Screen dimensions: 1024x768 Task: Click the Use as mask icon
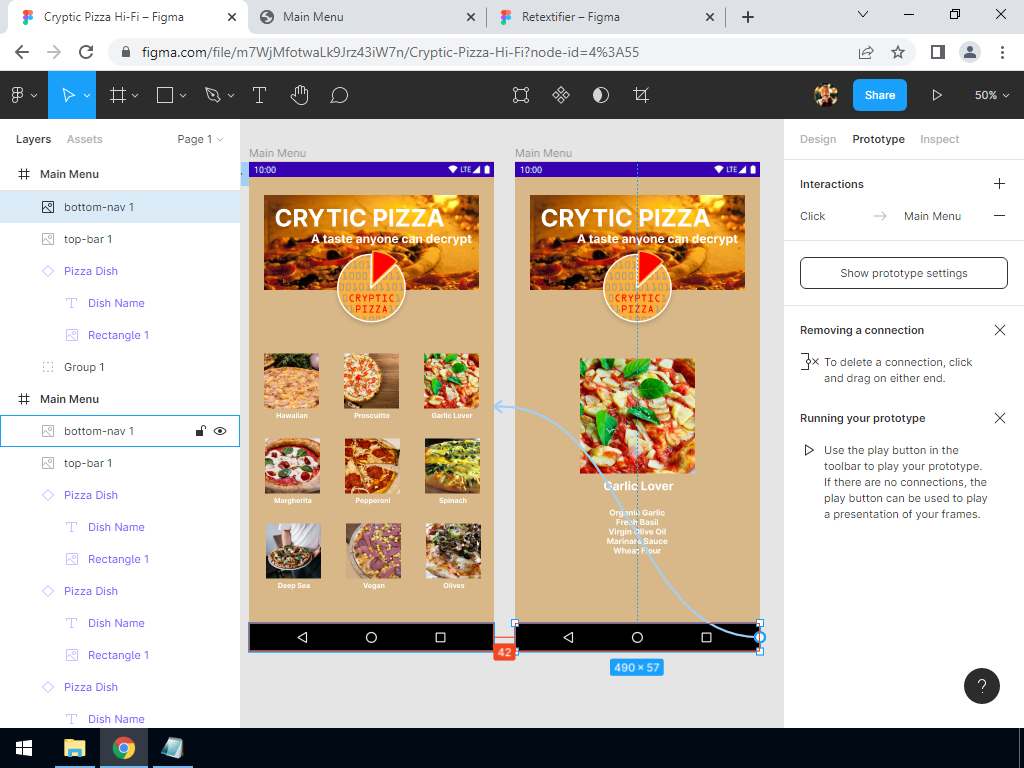click(601, 95)
